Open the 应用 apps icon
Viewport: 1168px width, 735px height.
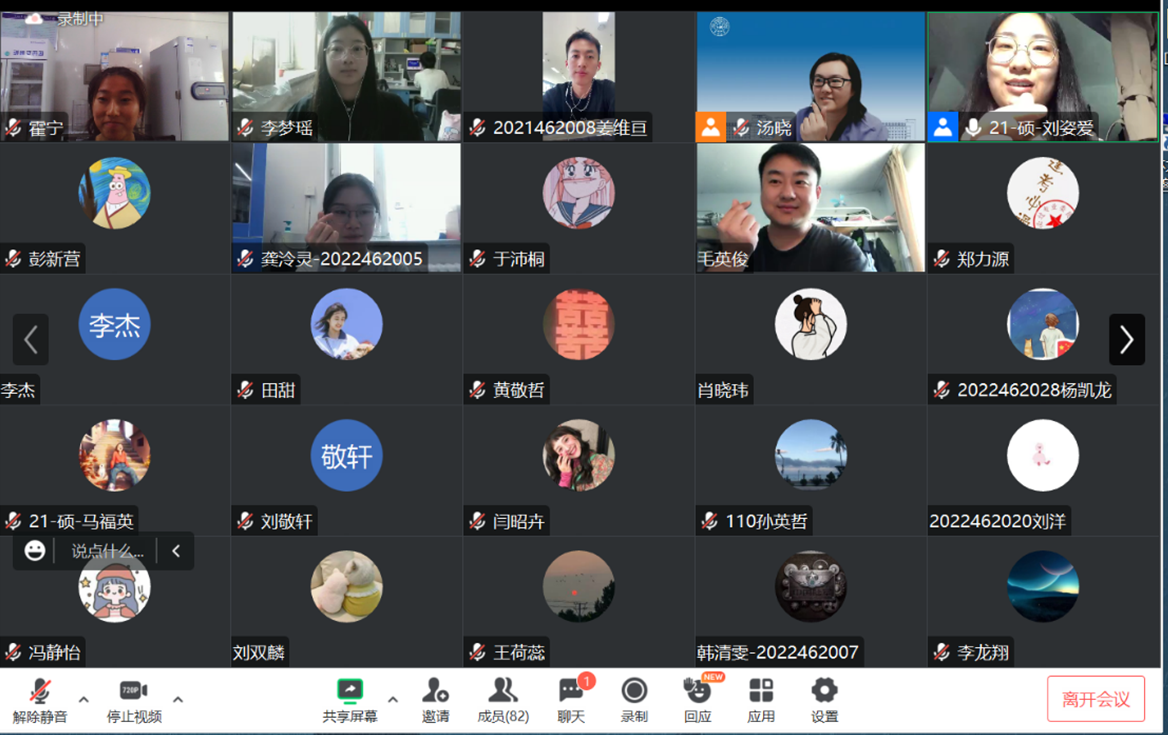[x=761, y=699]
